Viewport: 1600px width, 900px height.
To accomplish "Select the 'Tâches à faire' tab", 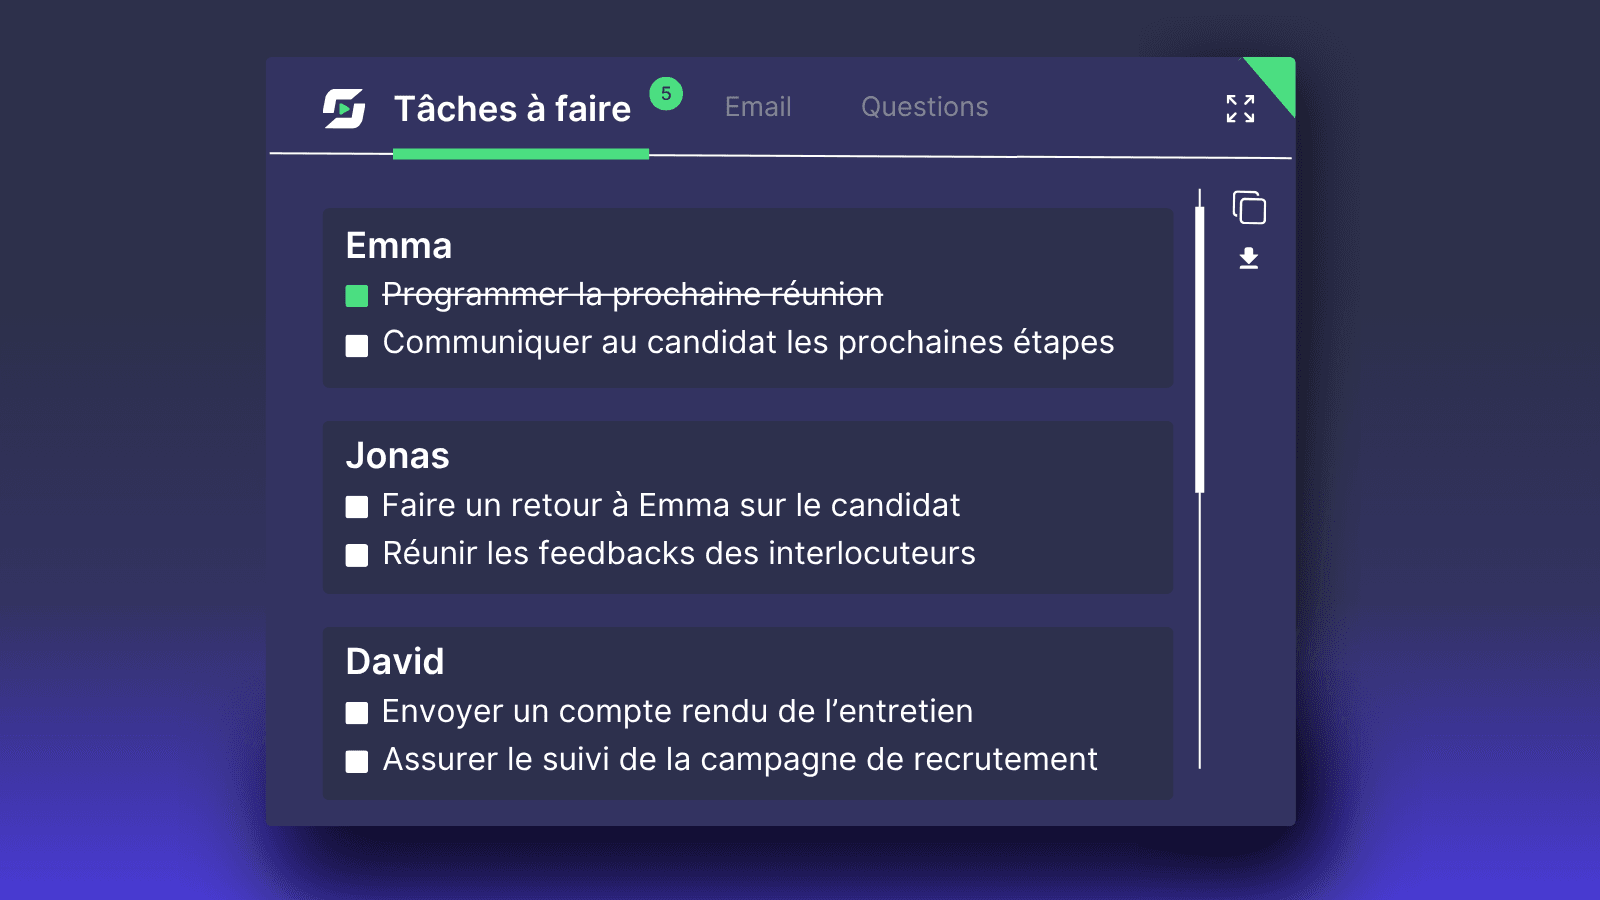I will coord(512,109).
